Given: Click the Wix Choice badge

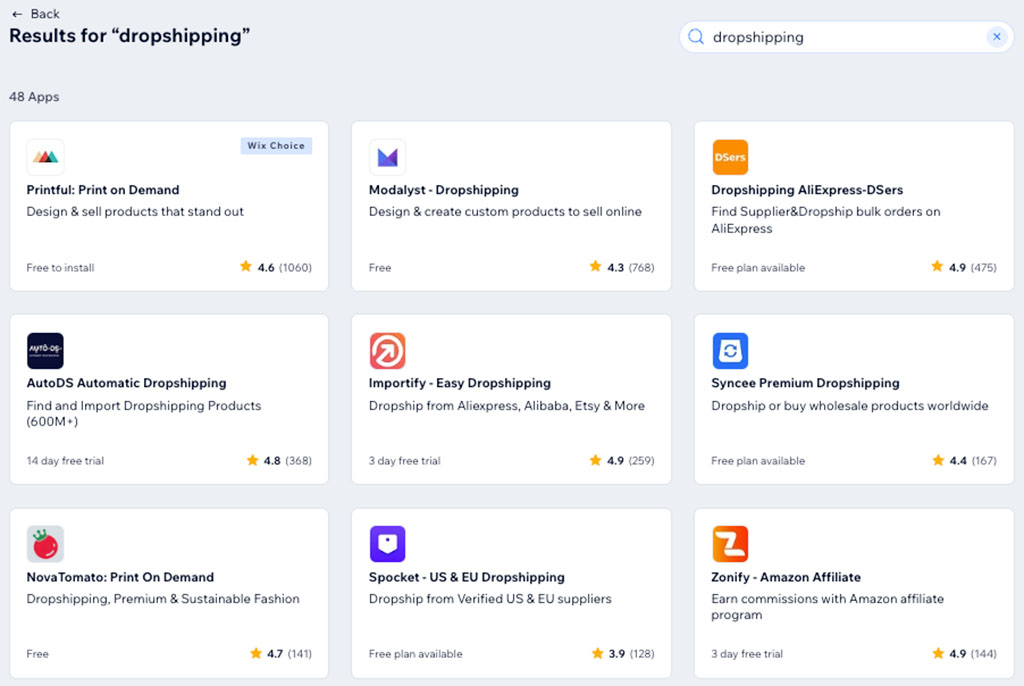Looking at the screenshot, I should [x=276, y=146].
